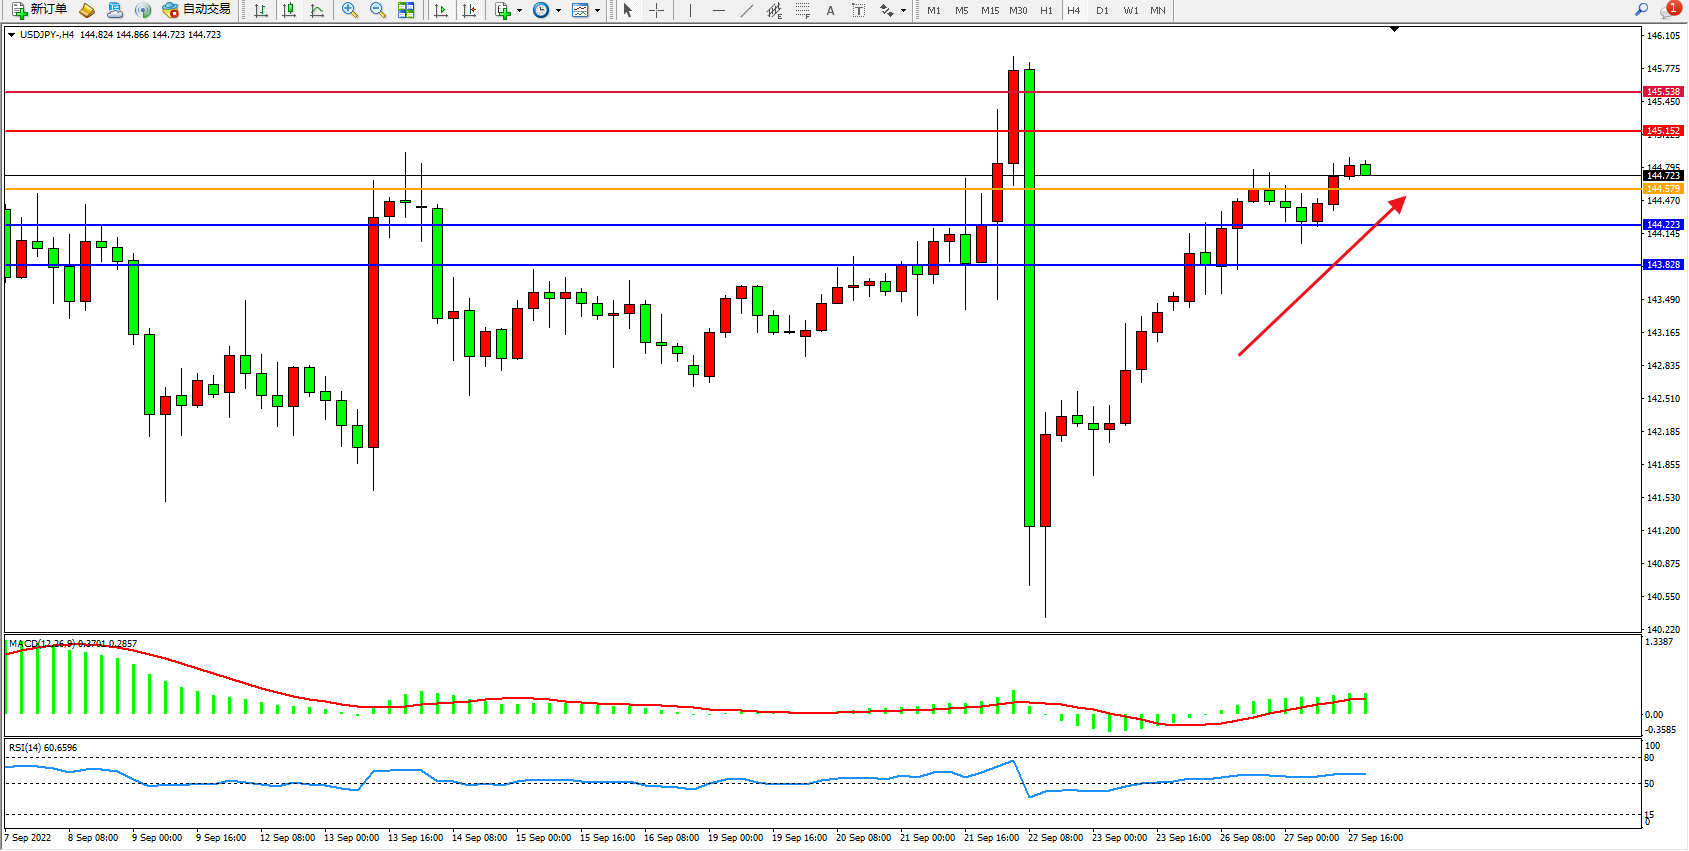The width and height of the screenshot is (1689, 851).
Task: Switch to bar chart mode
Action: 261,10
